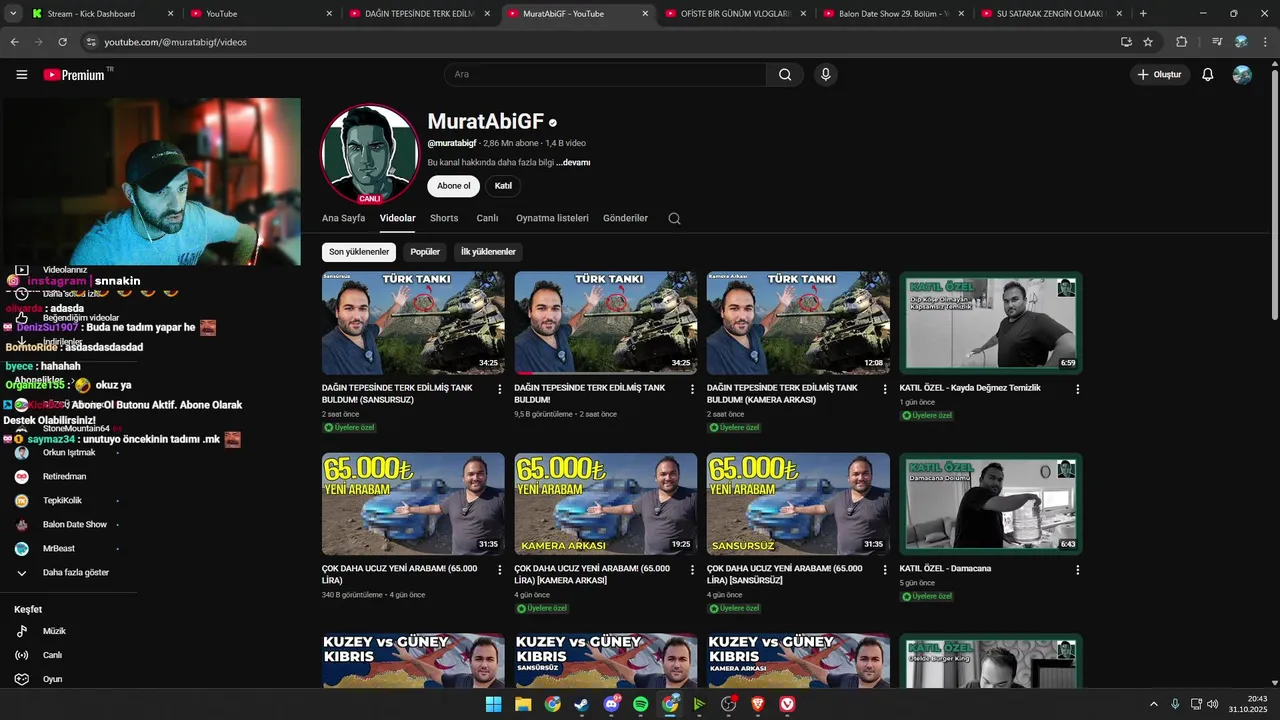Open browser extensions puzzle icon
1280x720 pixels.
(x=1181, y=42)
